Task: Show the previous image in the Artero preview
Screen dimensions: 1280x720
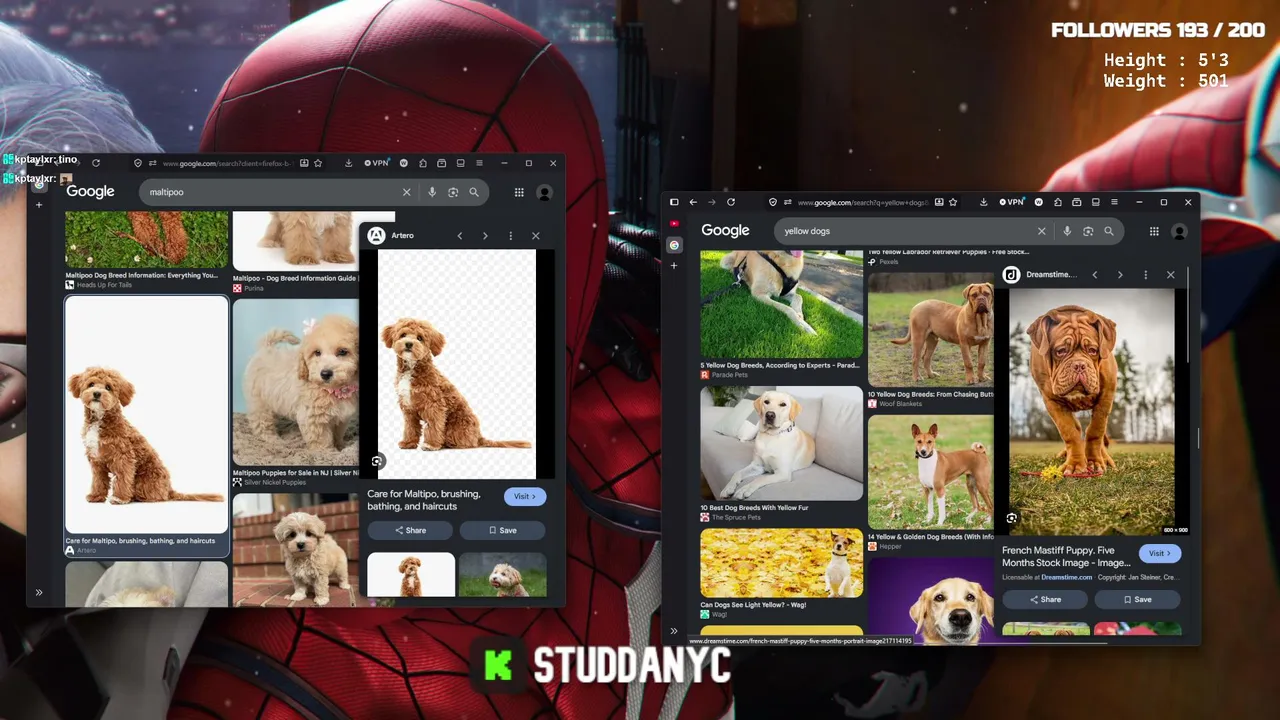Action: [x=460, y=236]
